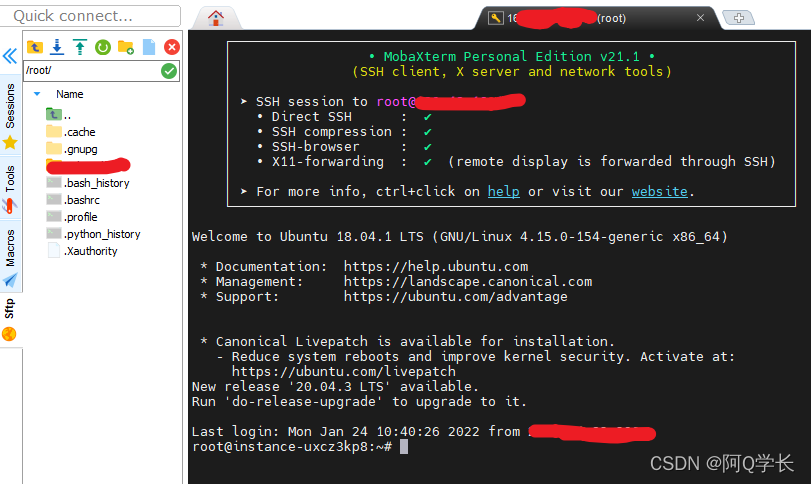Click the https://landscape.canonical.com URL
Image resolution: width=811 pixels, height=484 pixels.
(x=468, y=281)
